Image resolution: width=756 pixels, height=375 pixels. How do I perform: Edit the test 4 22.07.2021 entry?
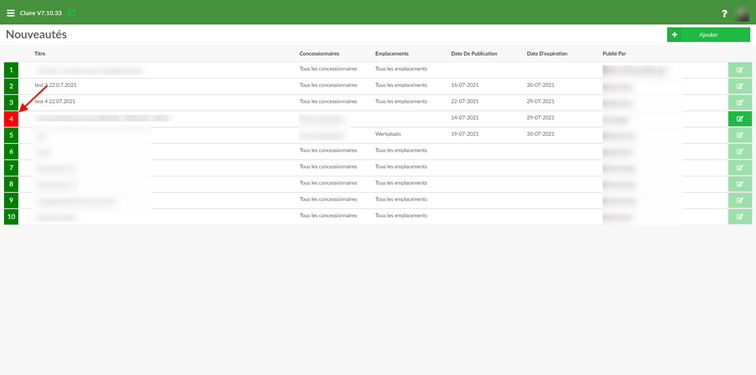coord(740,103)
